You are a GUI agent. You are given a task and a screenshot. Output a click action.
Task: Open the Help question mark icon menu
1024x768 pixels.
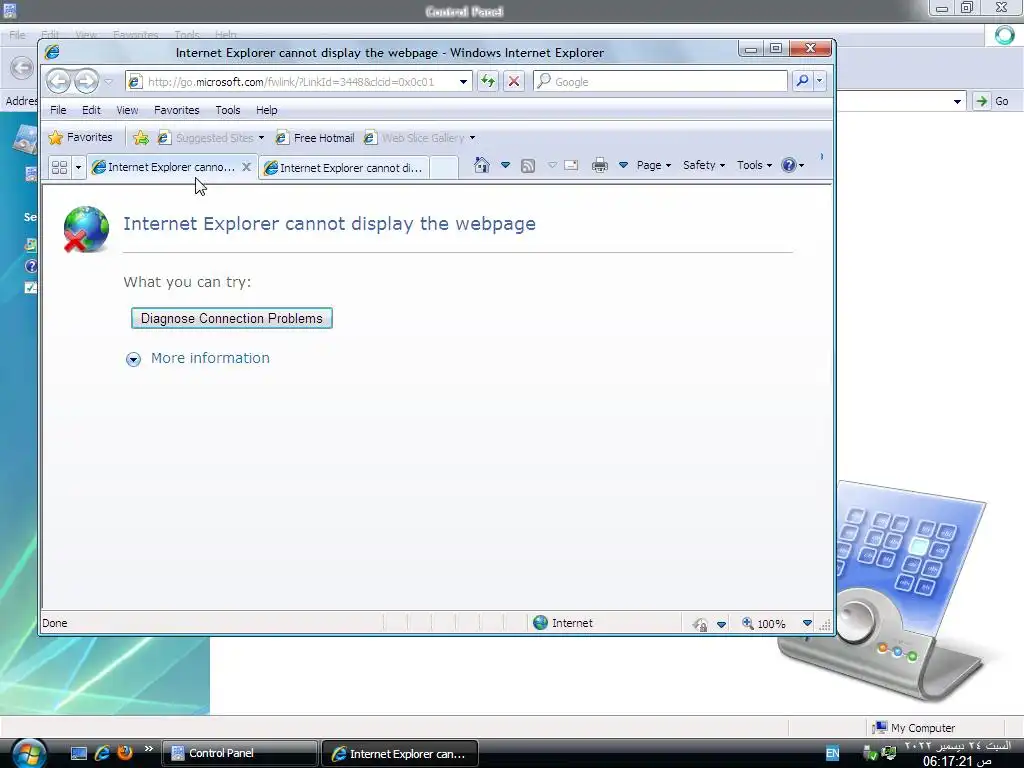tap(792, 165)
